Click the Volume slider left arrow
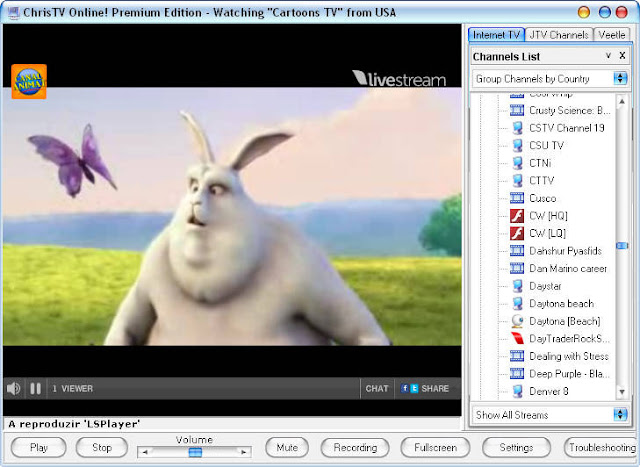 (x=144, y=452)
